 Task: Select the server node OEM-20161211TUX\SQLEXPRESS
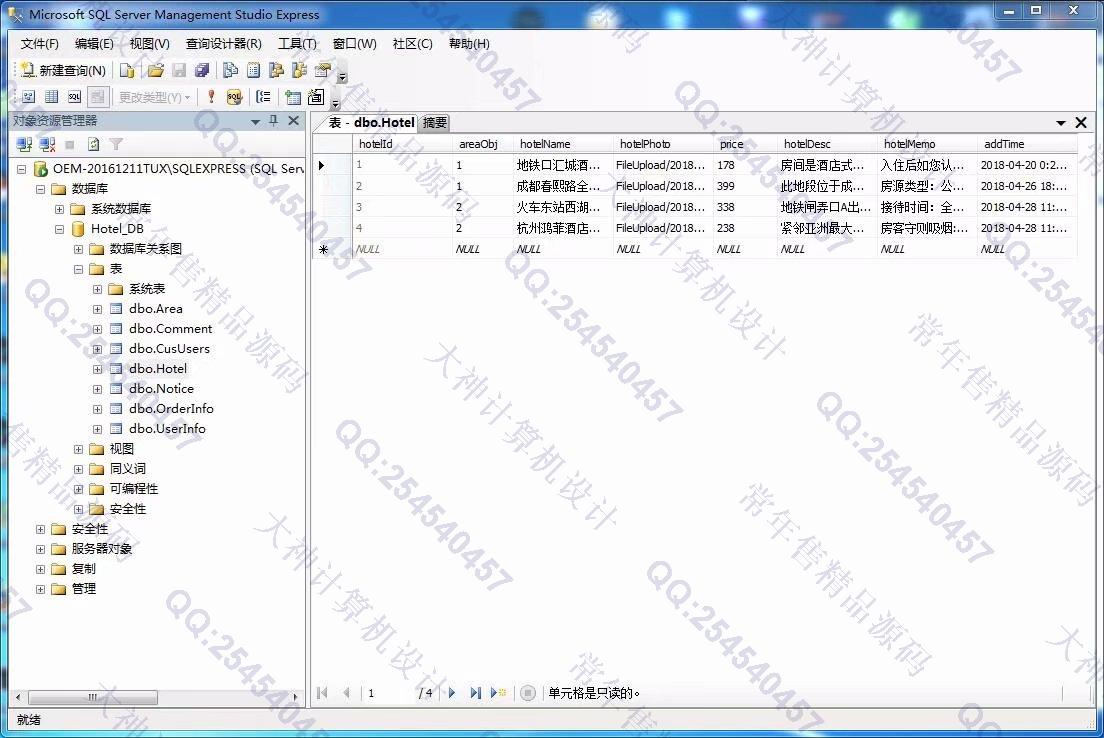point(178,169)
